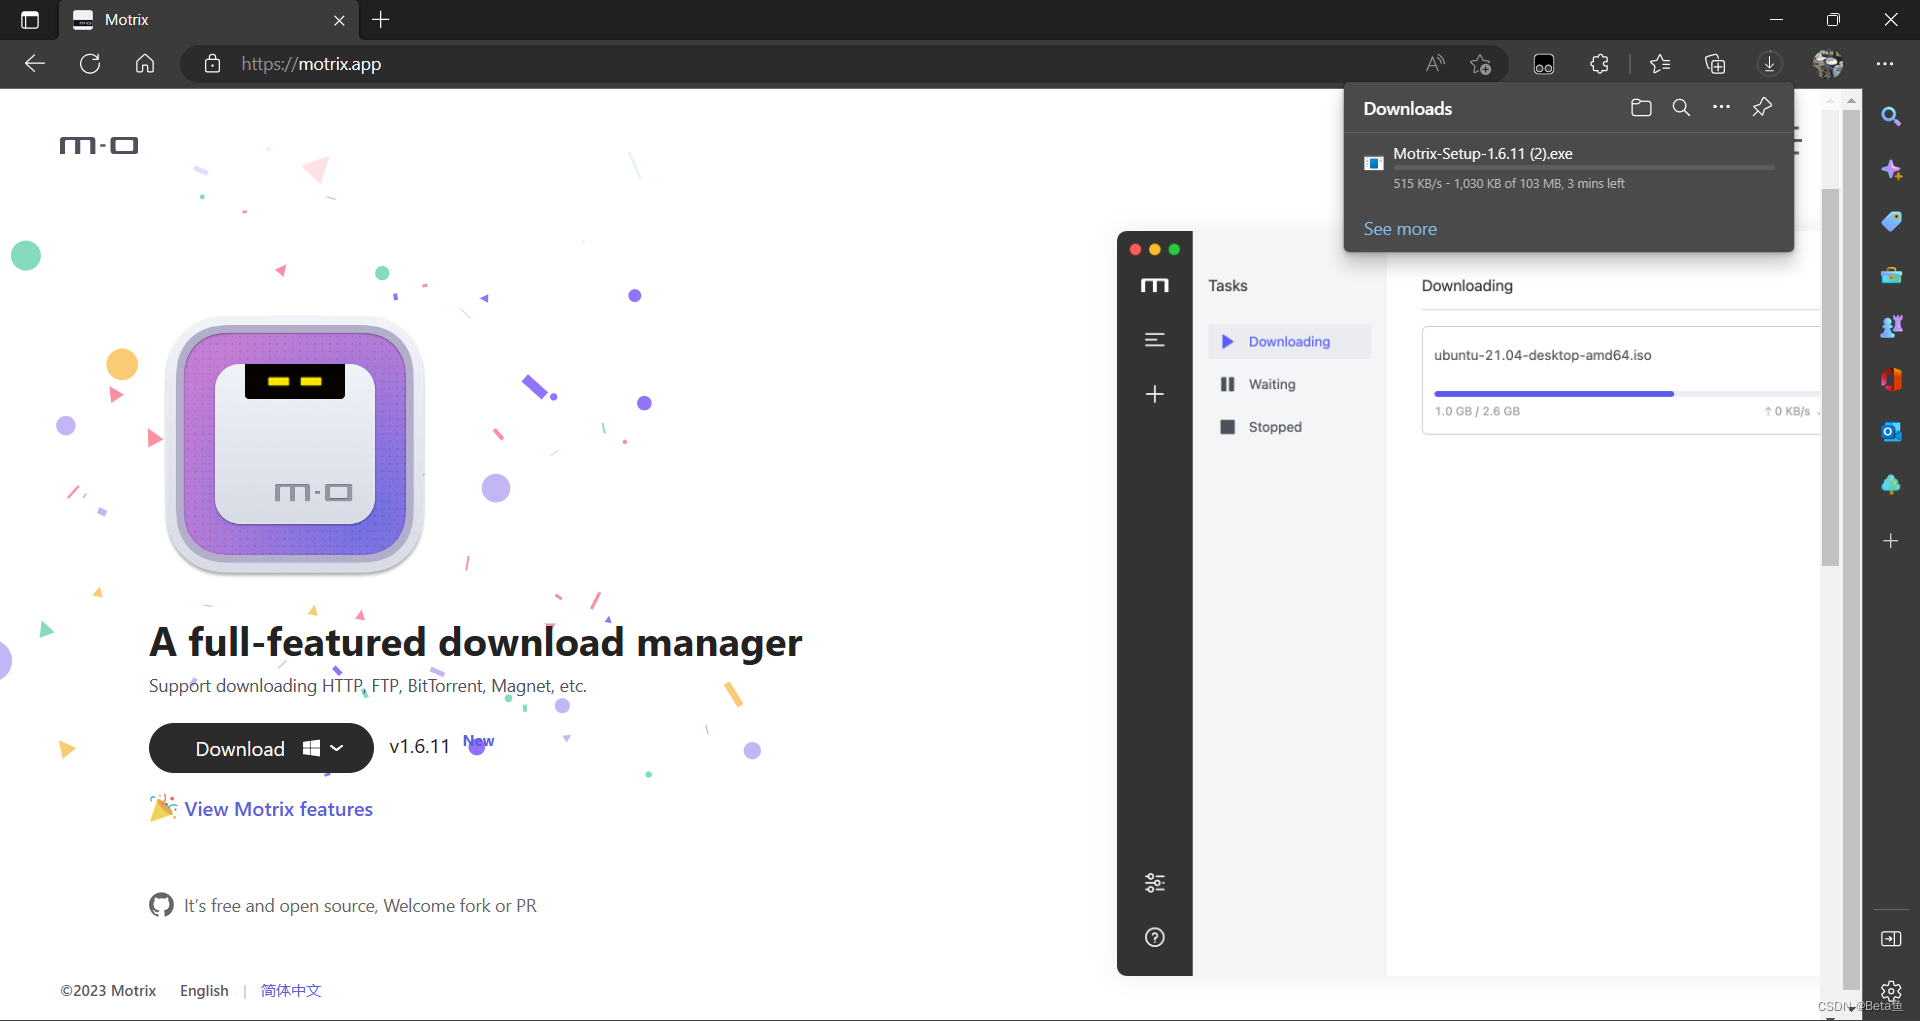1920x1021 pixels.
Task: Add this page to favorites star
Action: 1481,64
